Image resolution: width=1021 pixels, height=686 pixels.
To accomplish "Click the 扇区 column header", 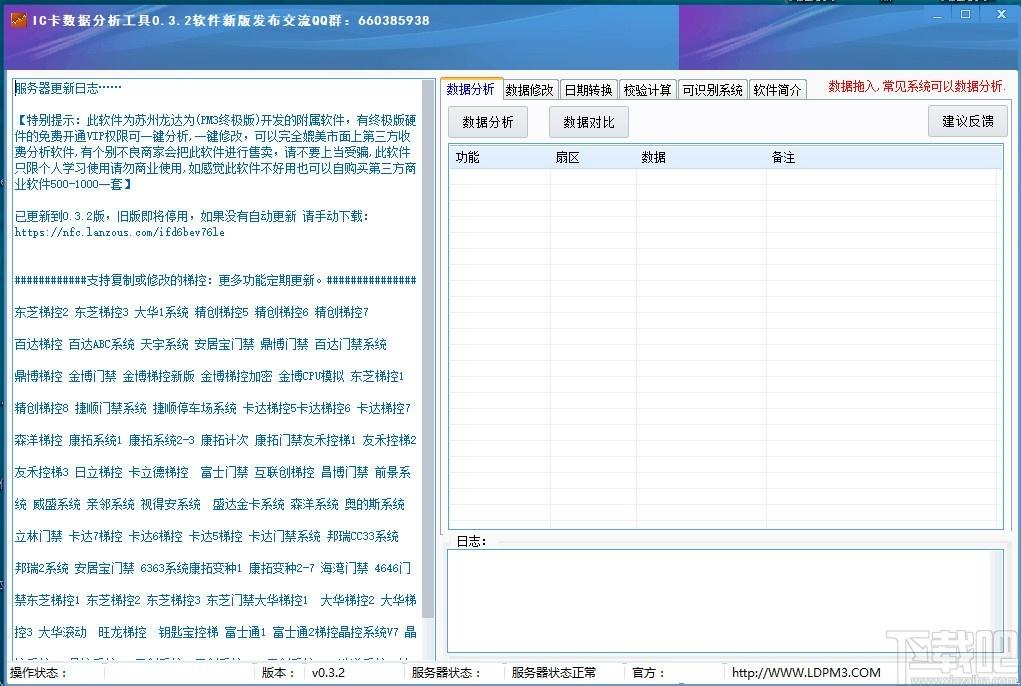I will (593, 157).
